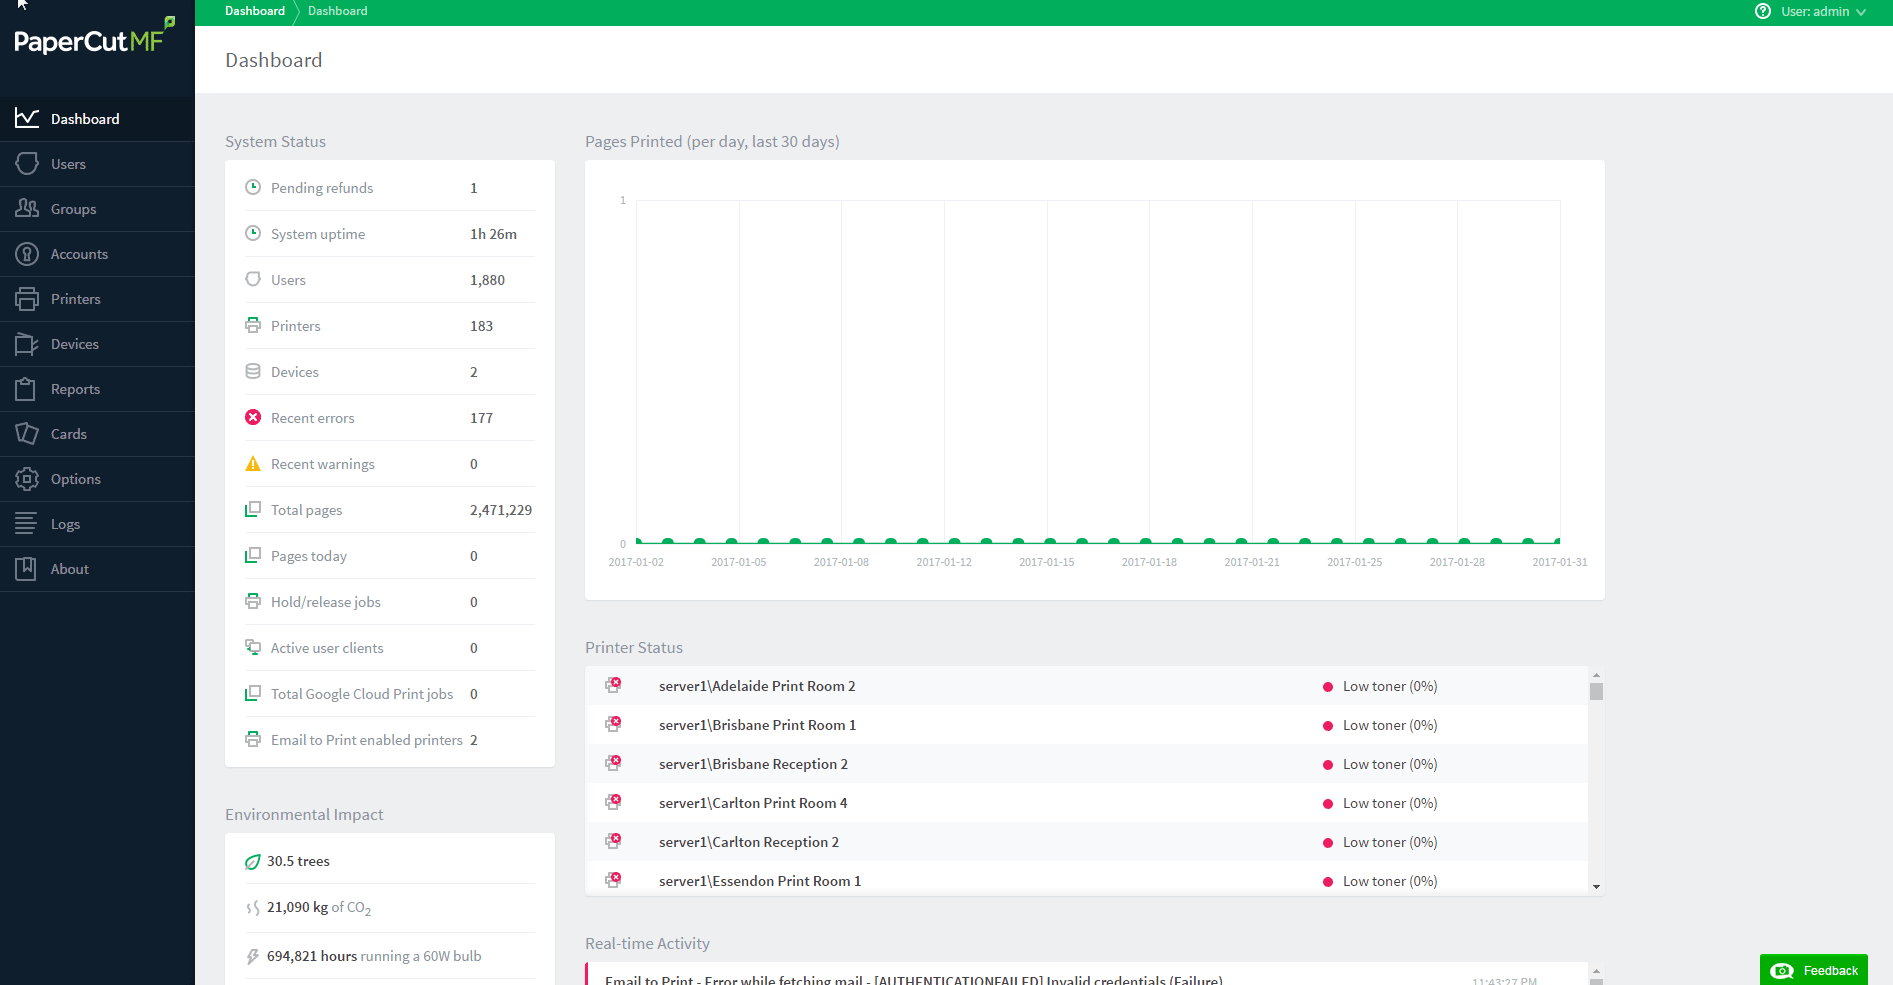Click the System uptime clock icon
The height and width of the screenshot is (985, 1893).
pyautogui.click(x=253, y=233)
